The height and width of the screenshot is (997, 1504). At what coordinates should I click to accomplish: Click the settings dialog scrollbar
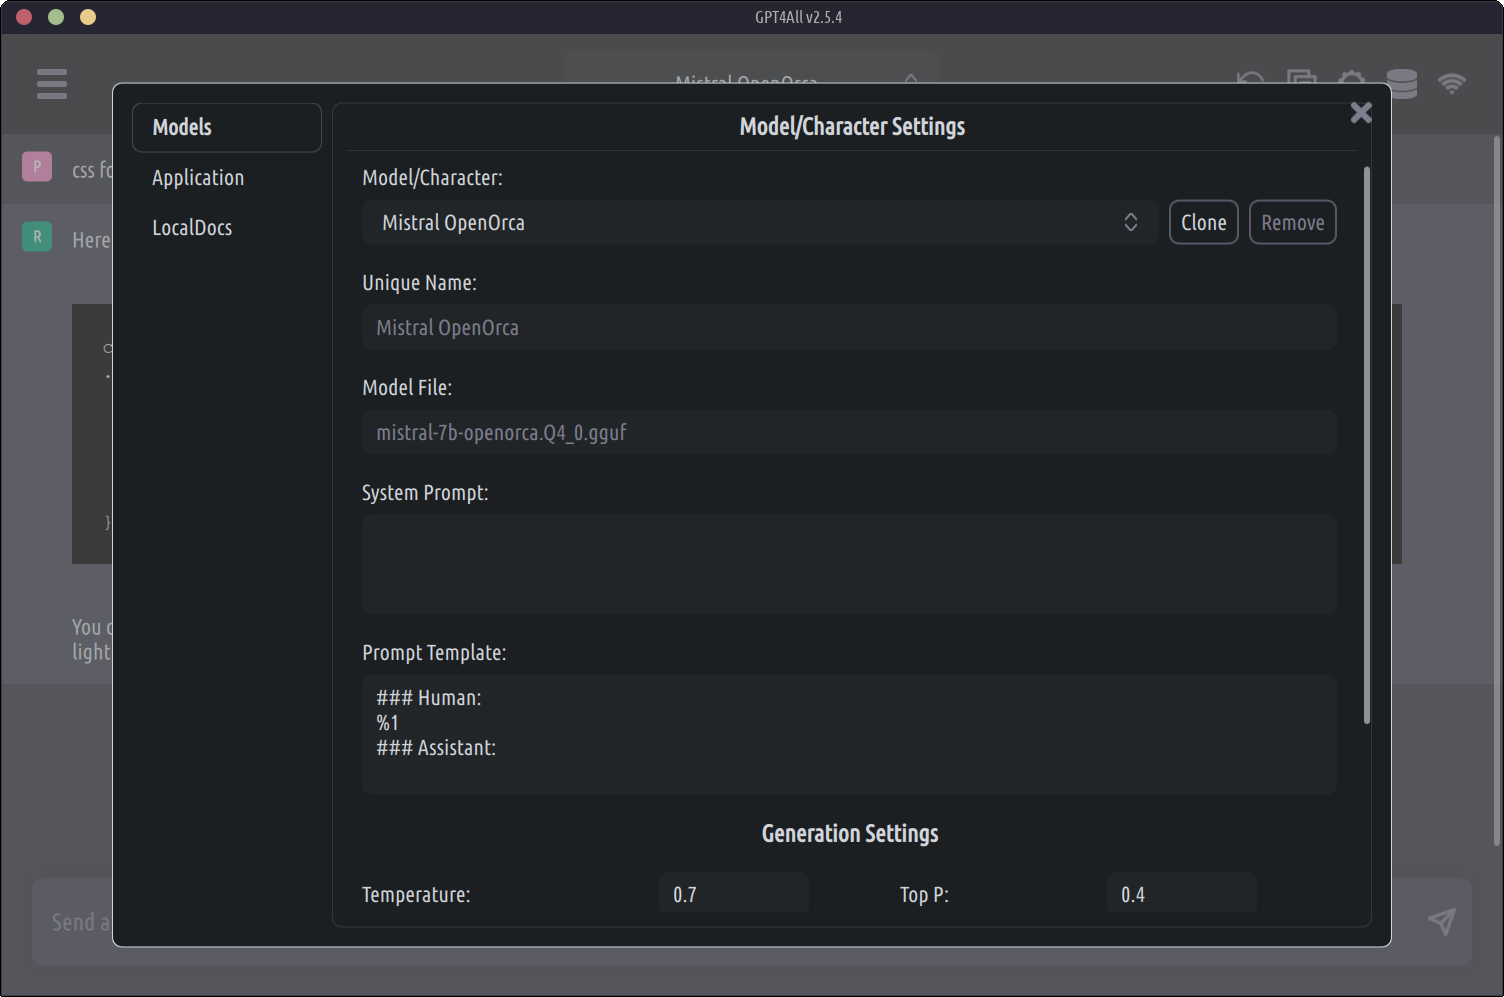(1367, 445)
